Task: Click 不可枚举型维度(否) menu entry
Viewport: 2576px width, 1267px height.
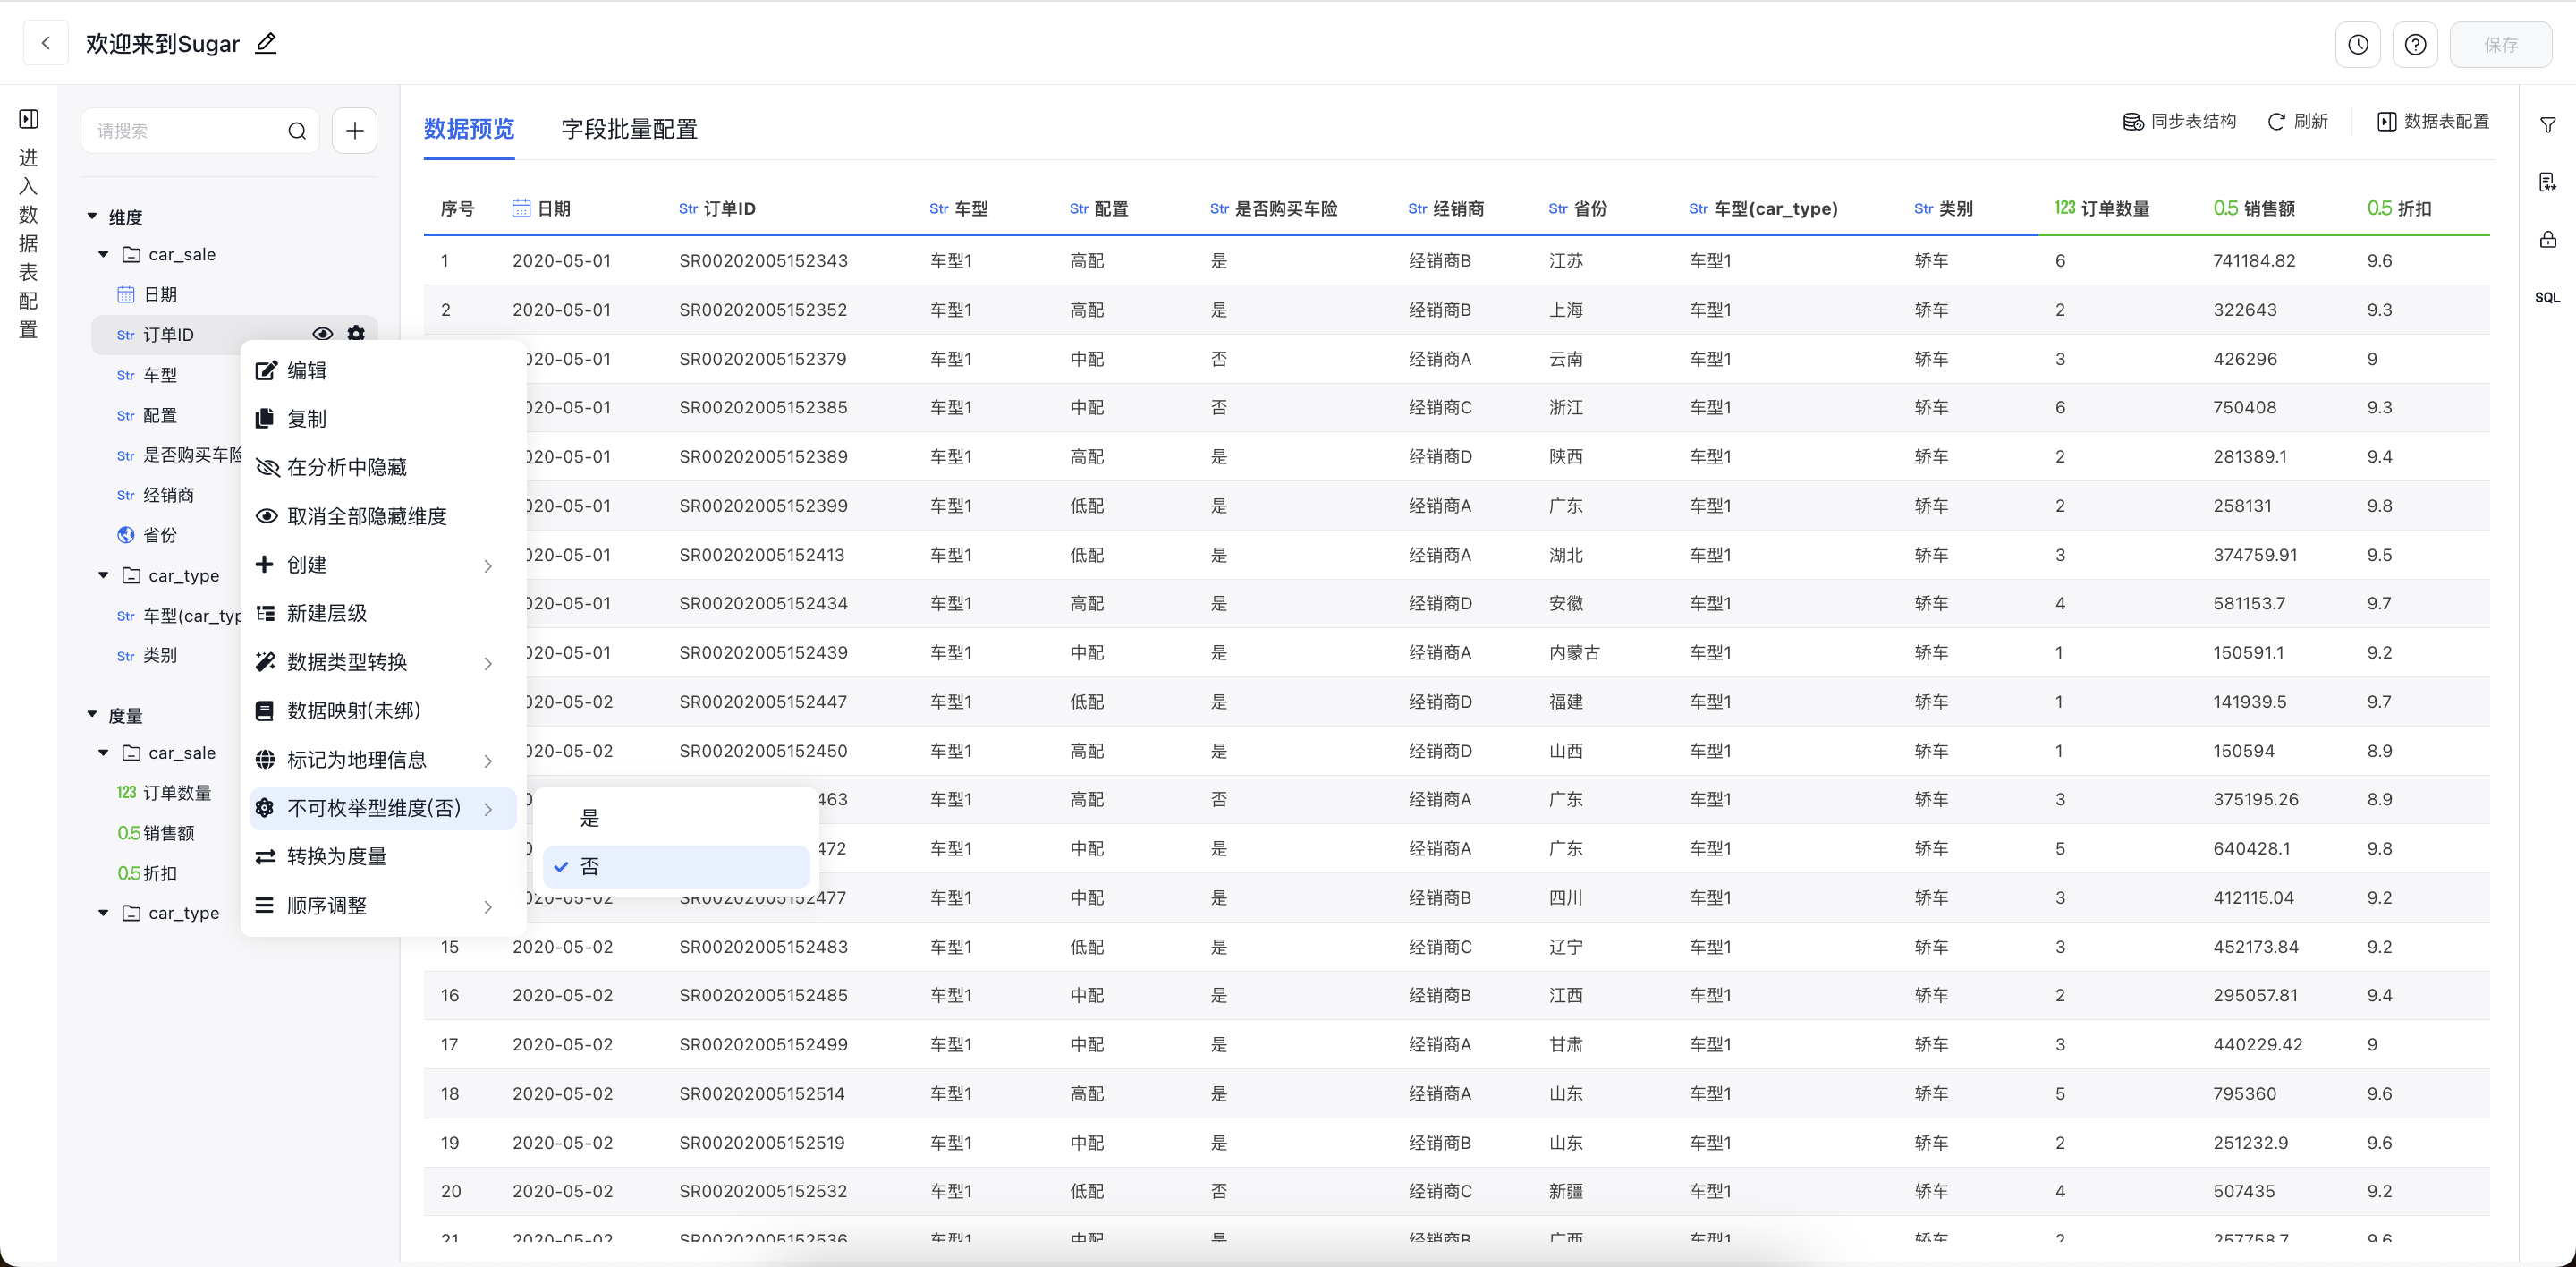Action: point(383,808)
